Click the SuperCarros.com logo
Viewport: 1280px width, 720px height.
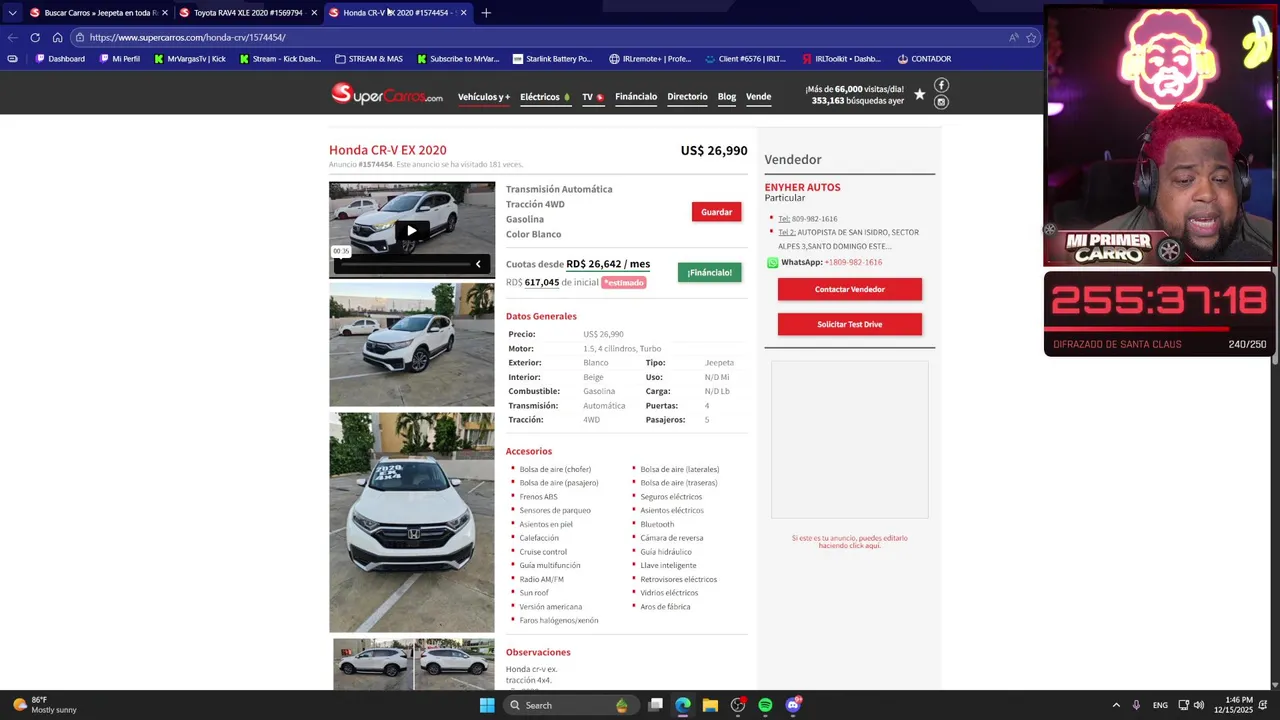click(387, 94)
